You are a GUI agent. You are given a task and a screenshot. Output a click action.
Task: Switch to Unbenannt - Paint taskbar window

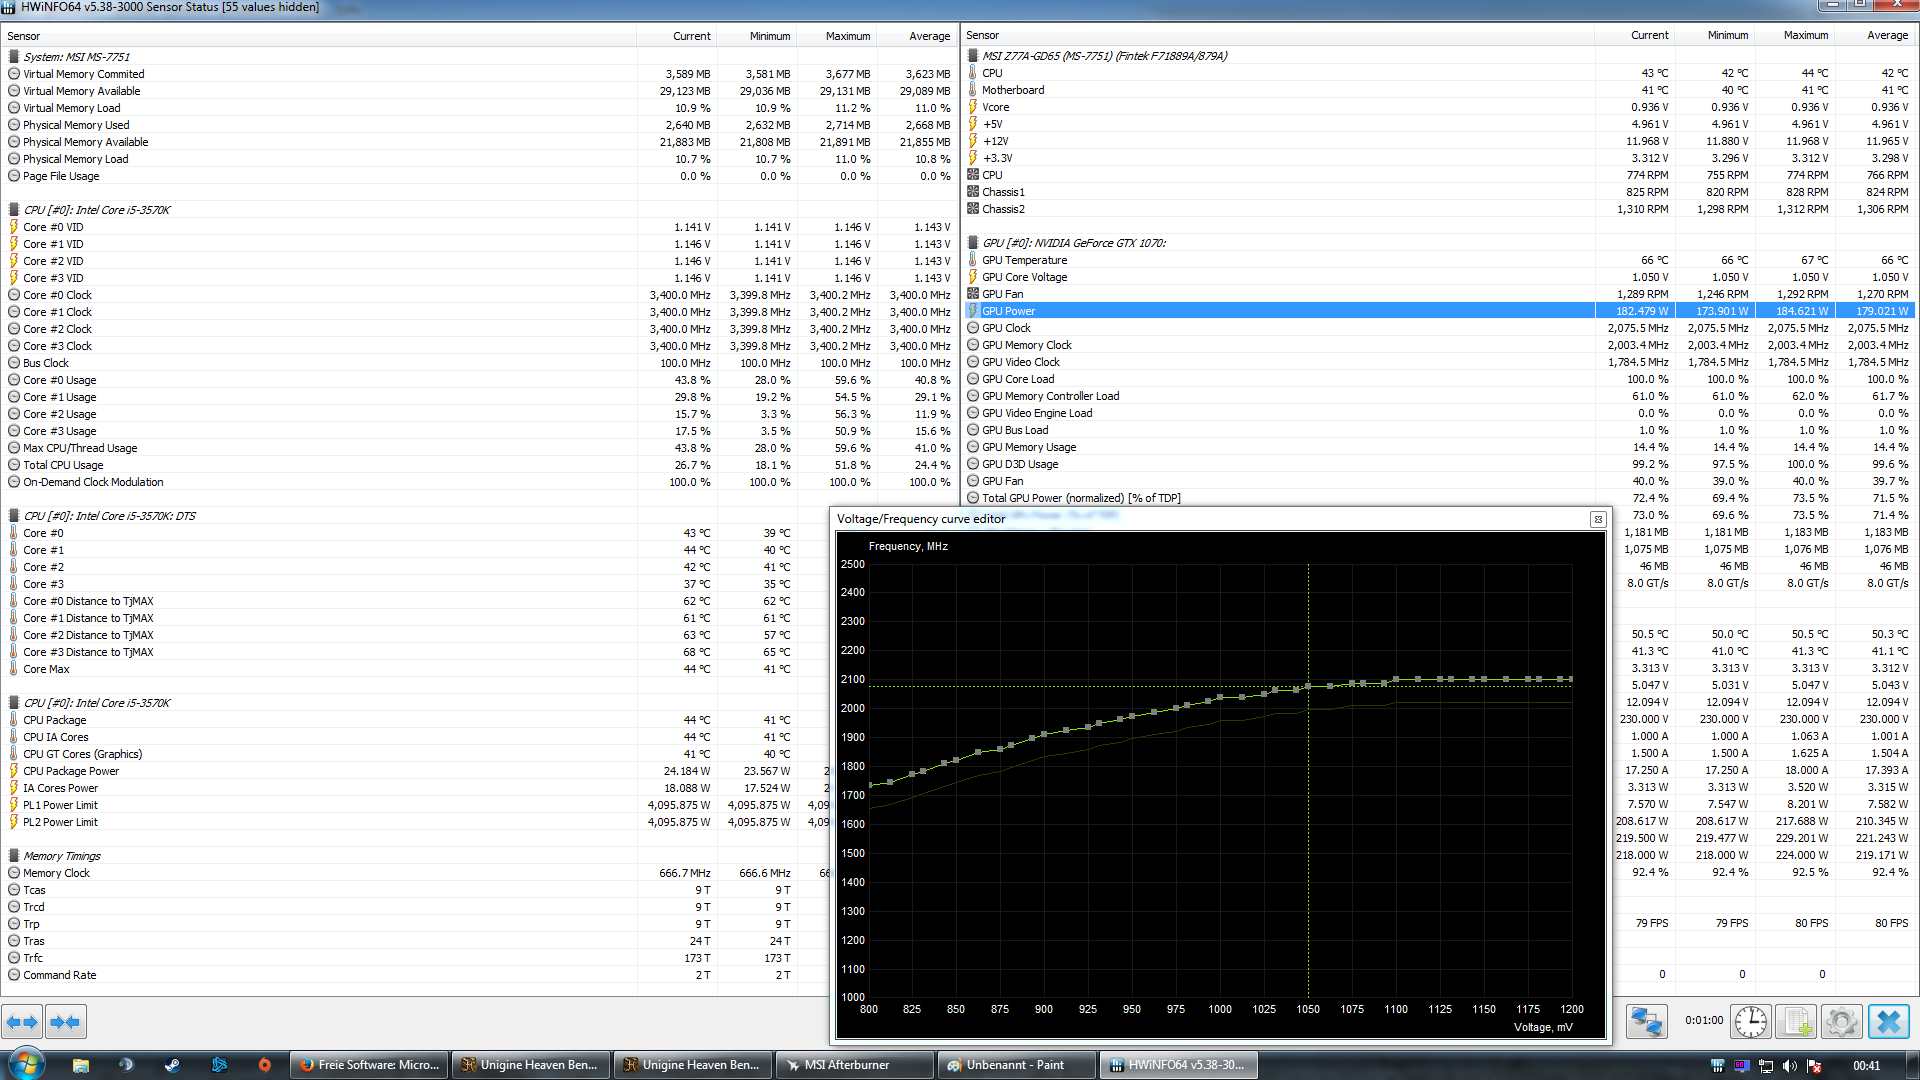(x=1014, y=1065)
